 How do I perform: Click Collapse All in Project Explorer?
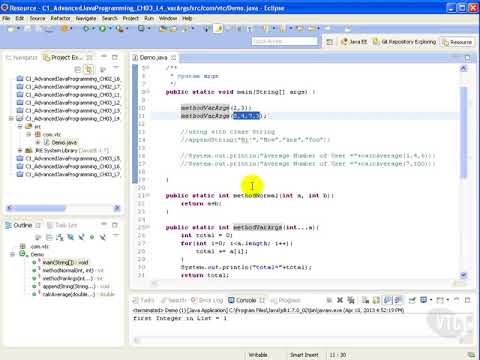coord(77,69)
